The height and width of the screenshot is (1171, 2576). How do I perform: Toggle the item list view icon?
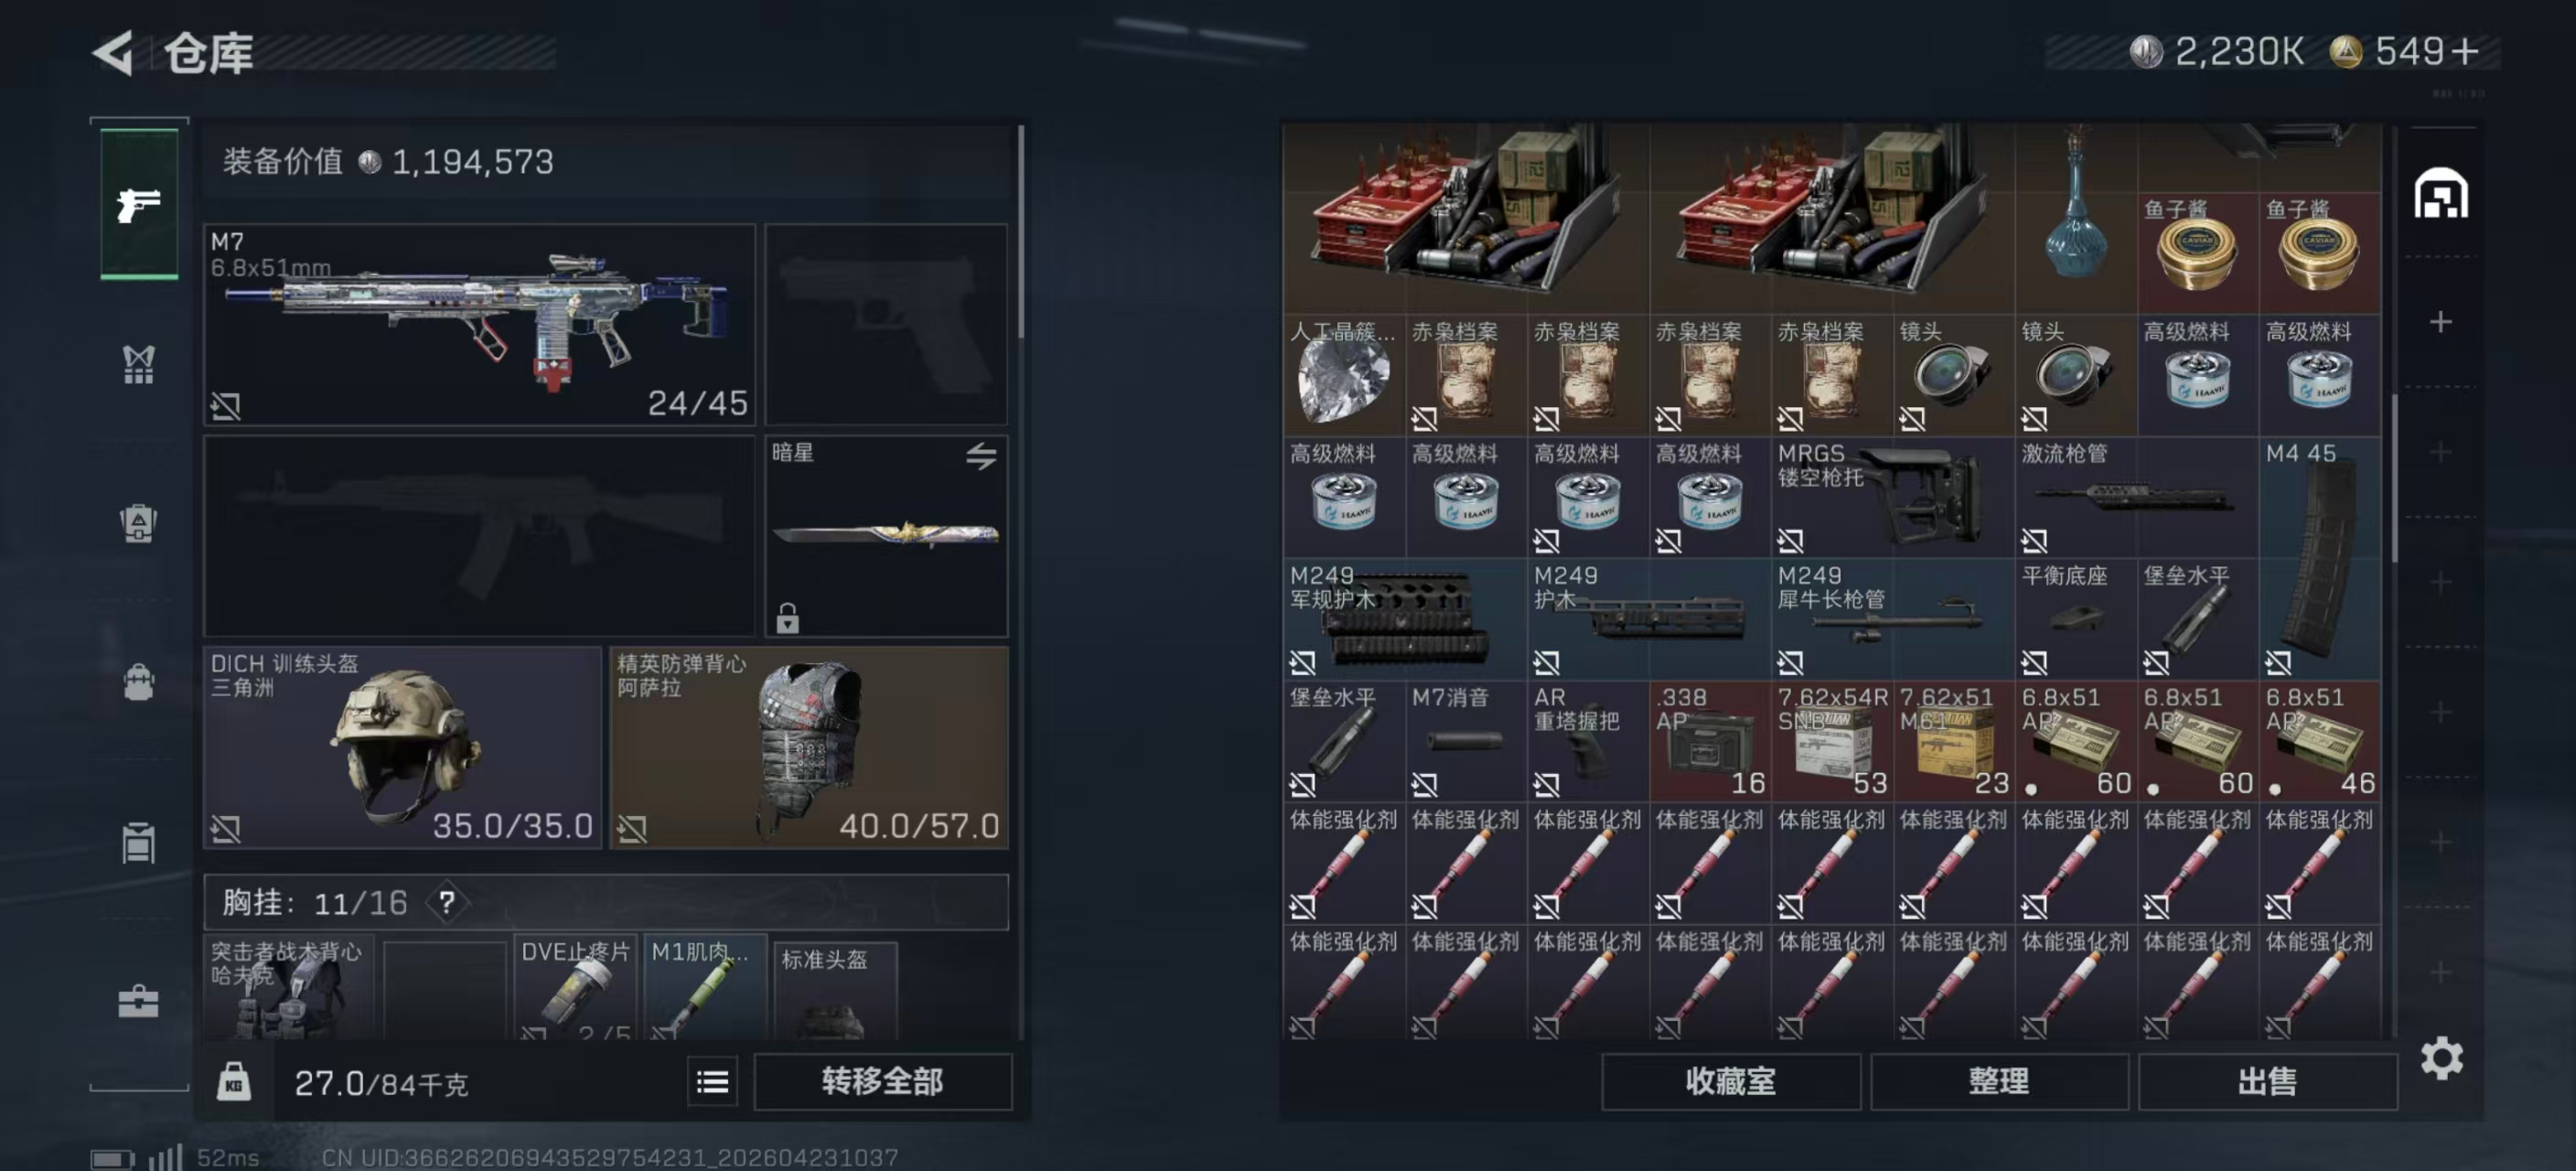pyautogui.click(x=712, y=1081)
